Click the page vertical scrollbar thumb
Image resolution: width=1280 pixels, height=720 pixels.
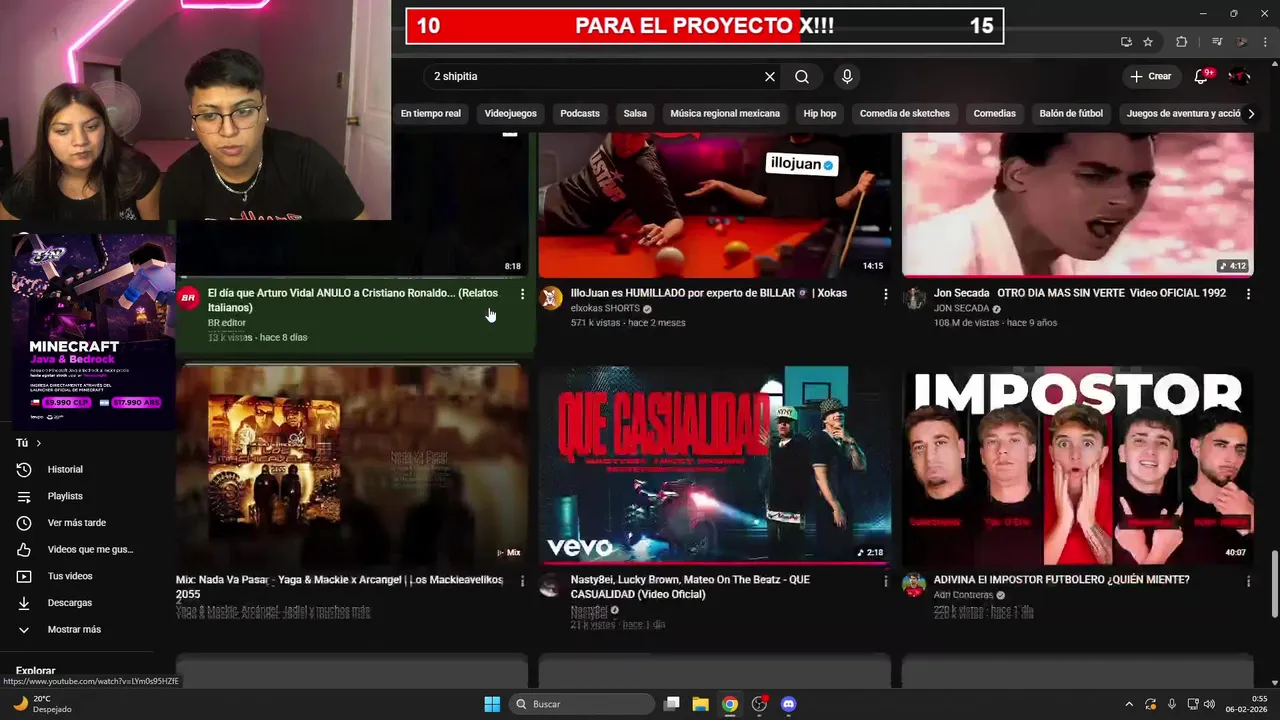click(x=1274, y=583)
